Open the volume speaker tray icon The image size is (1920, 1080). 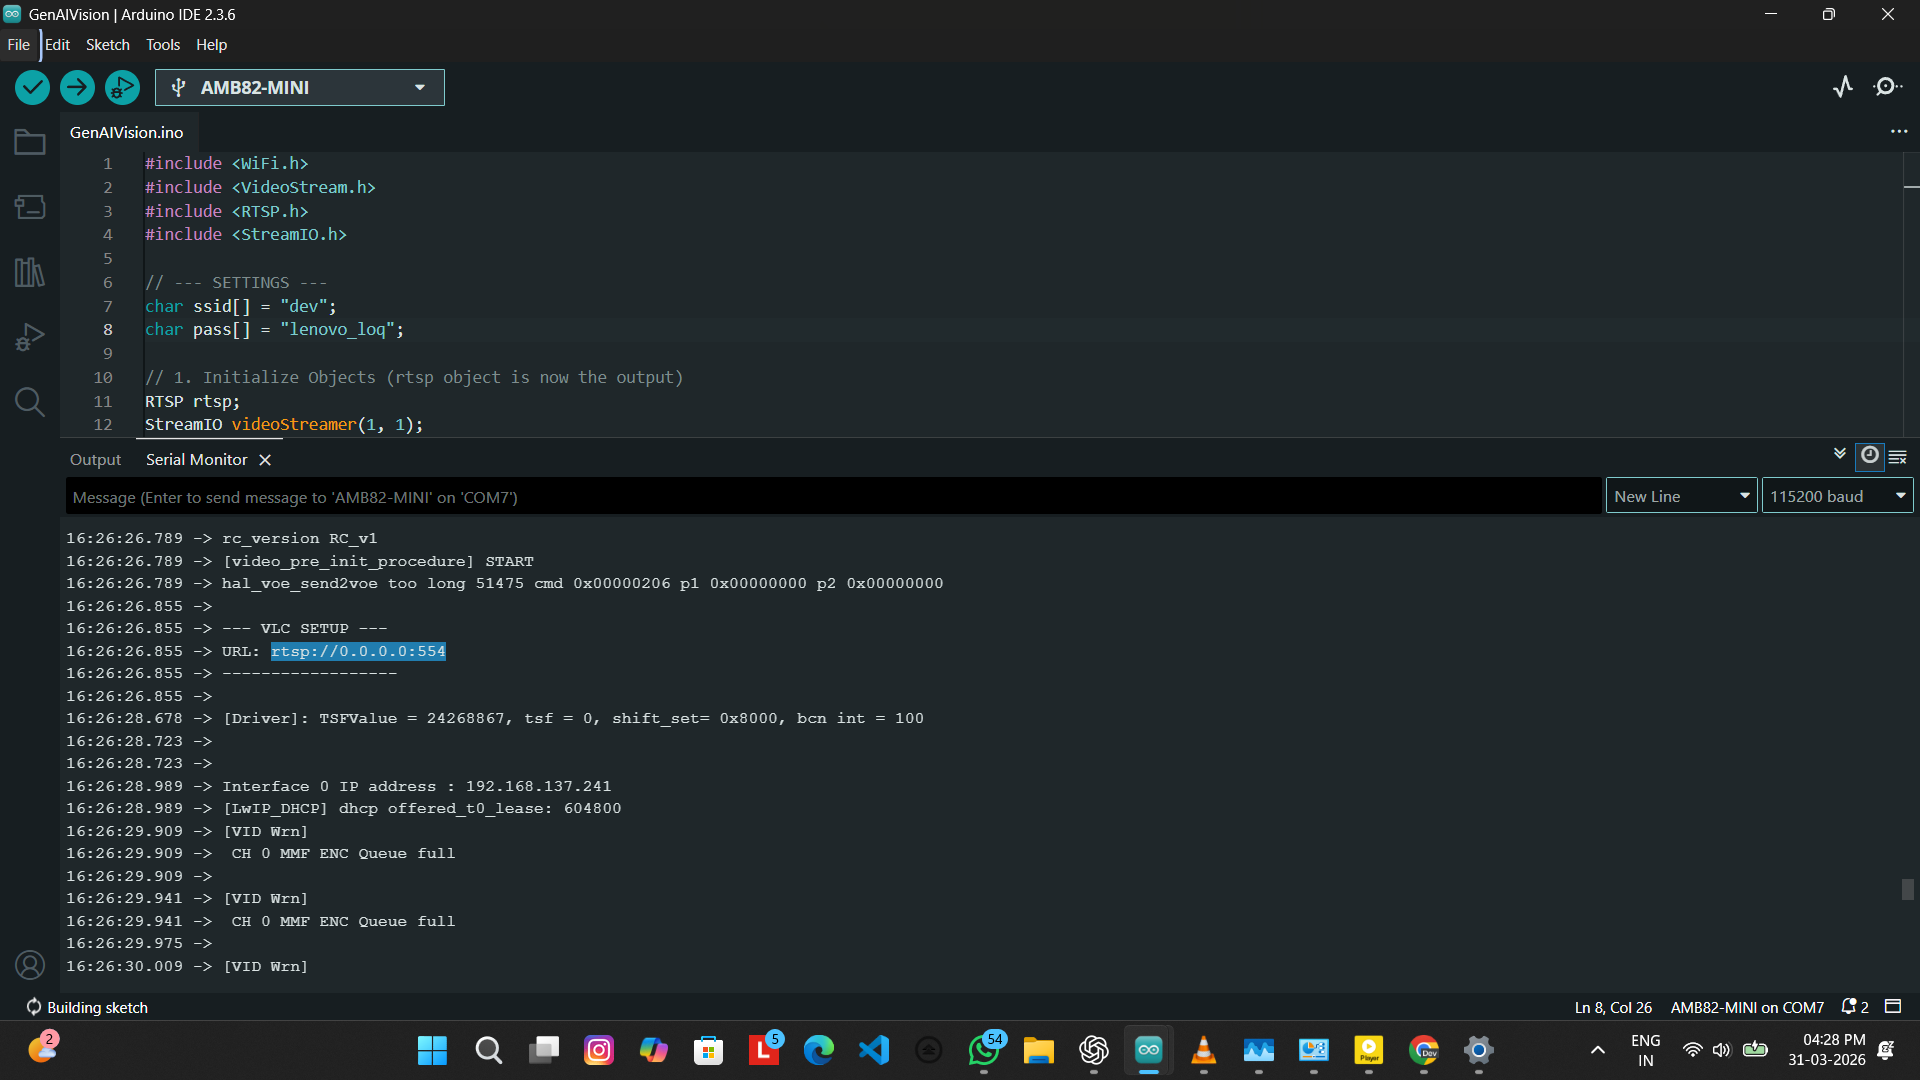1721,1050
